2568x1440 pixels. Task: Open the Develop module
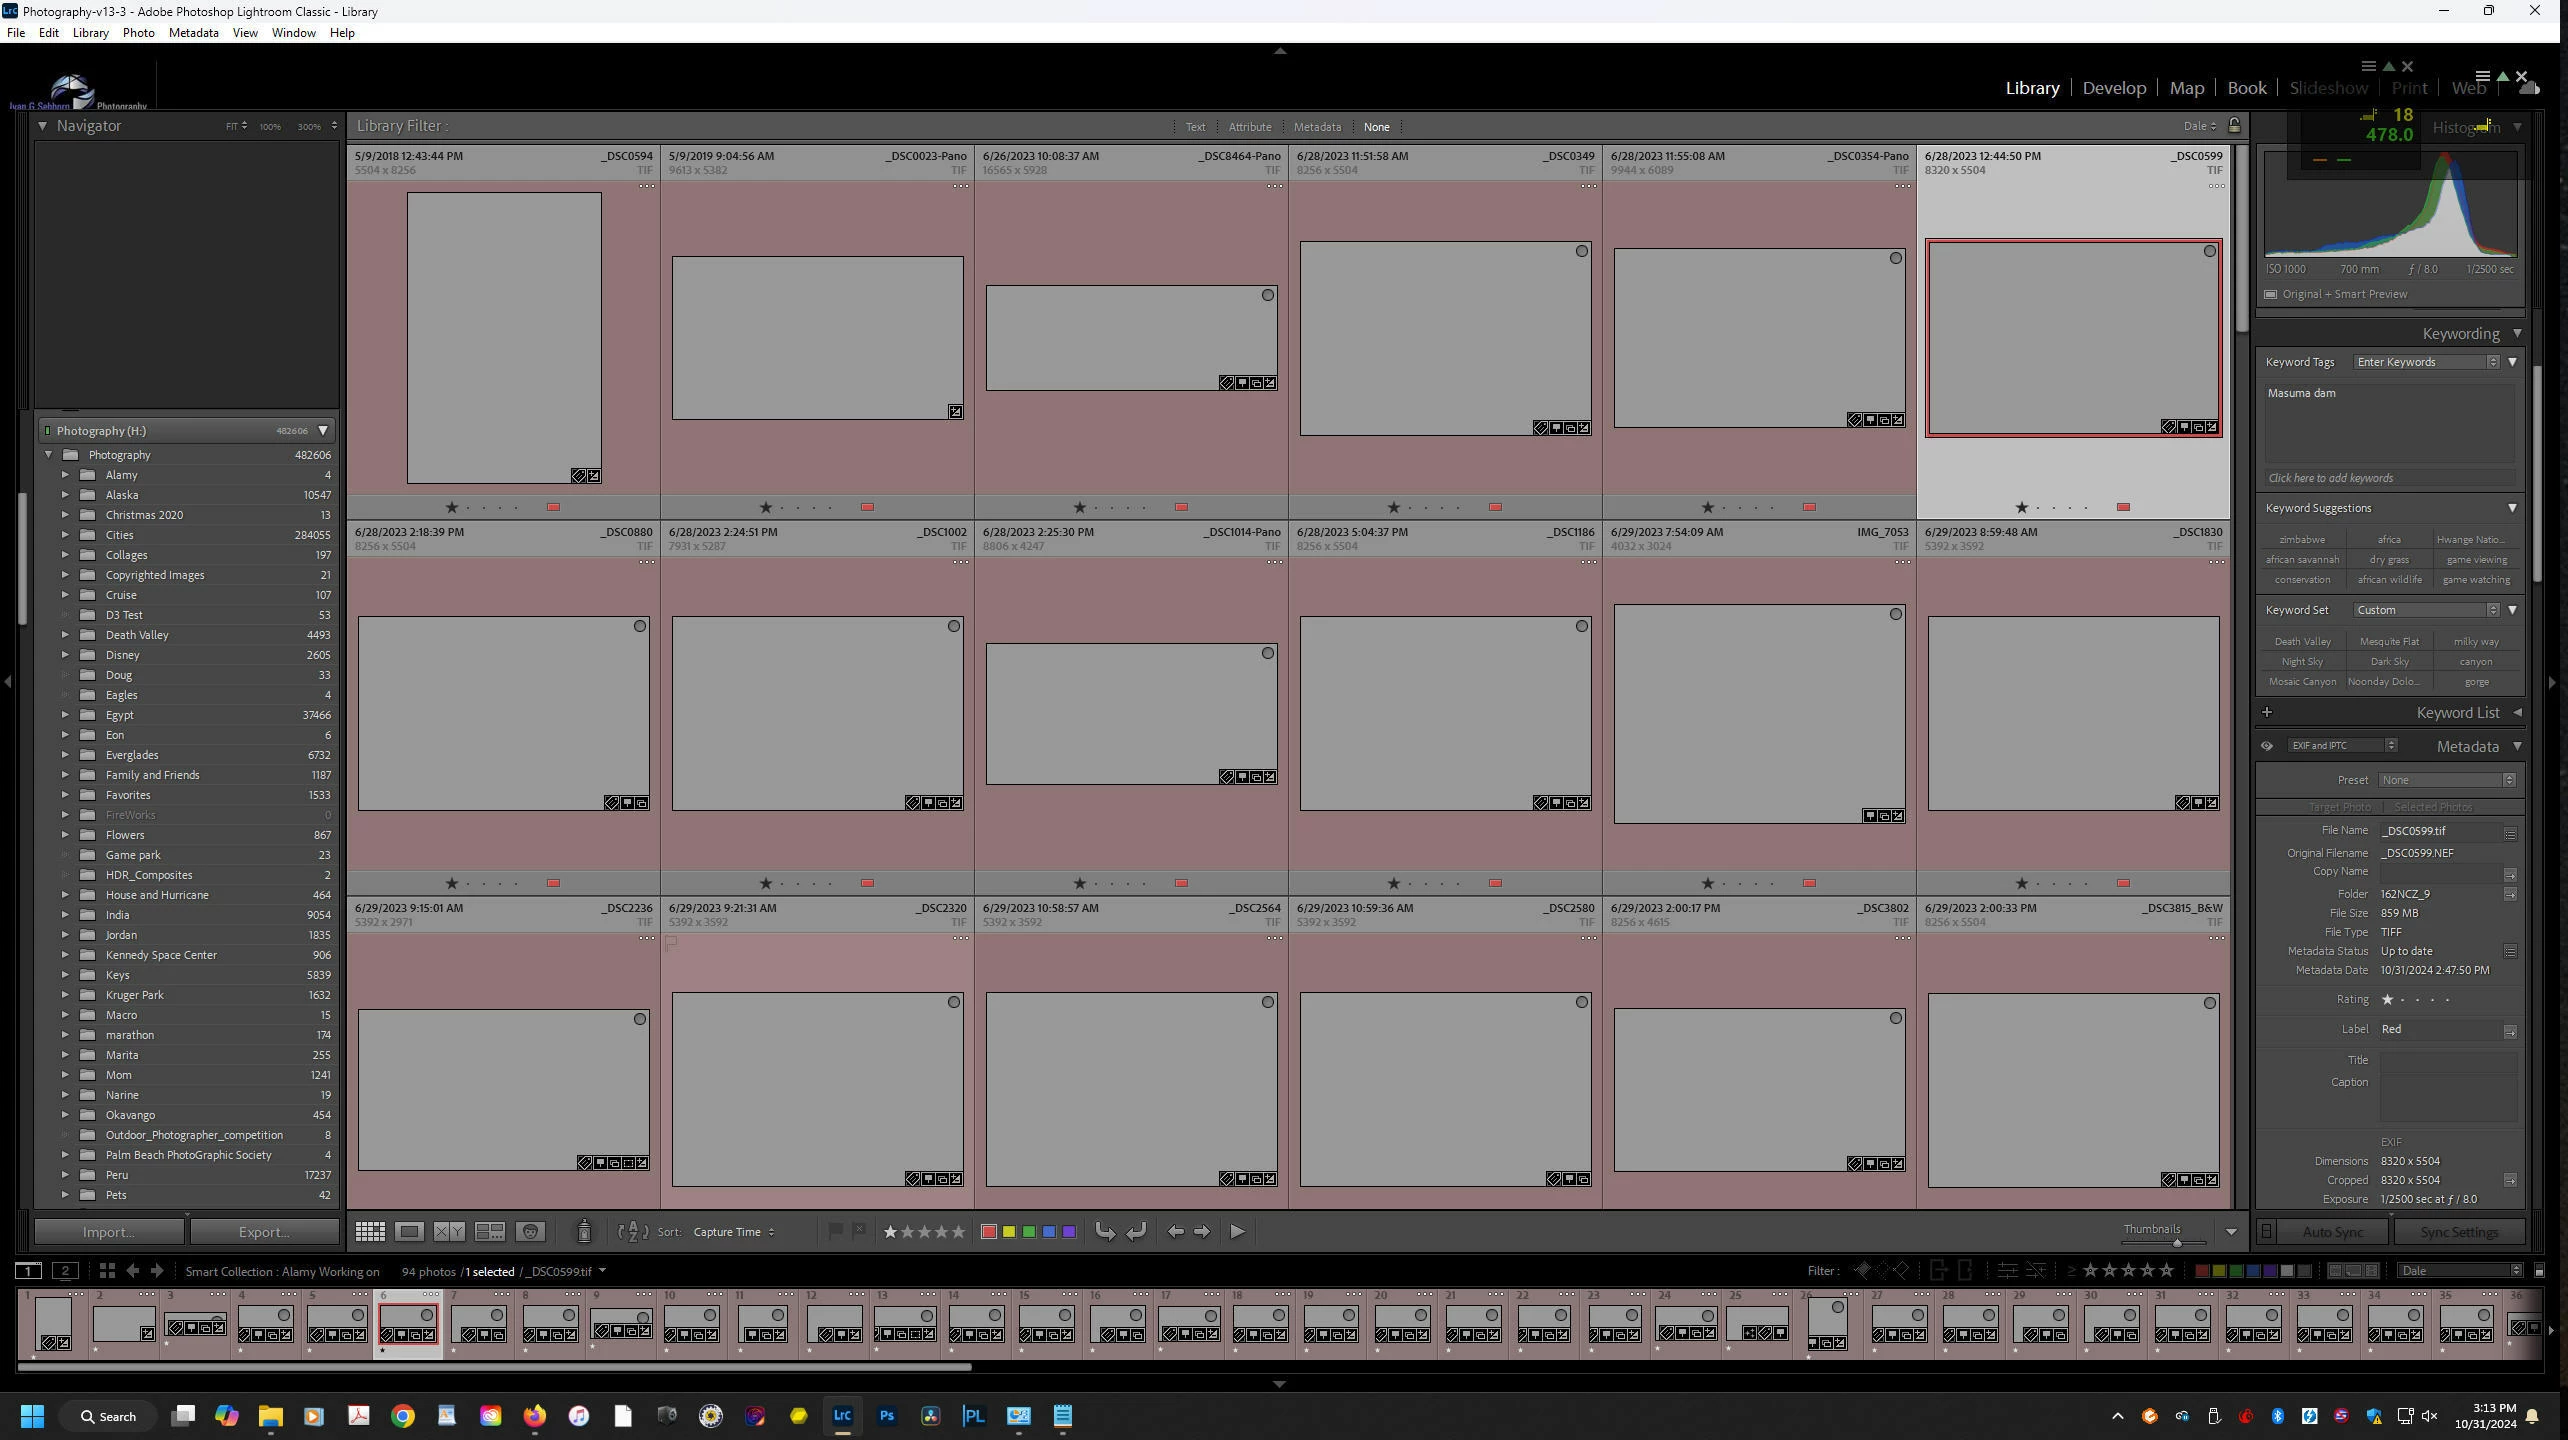click(2114, 88)
